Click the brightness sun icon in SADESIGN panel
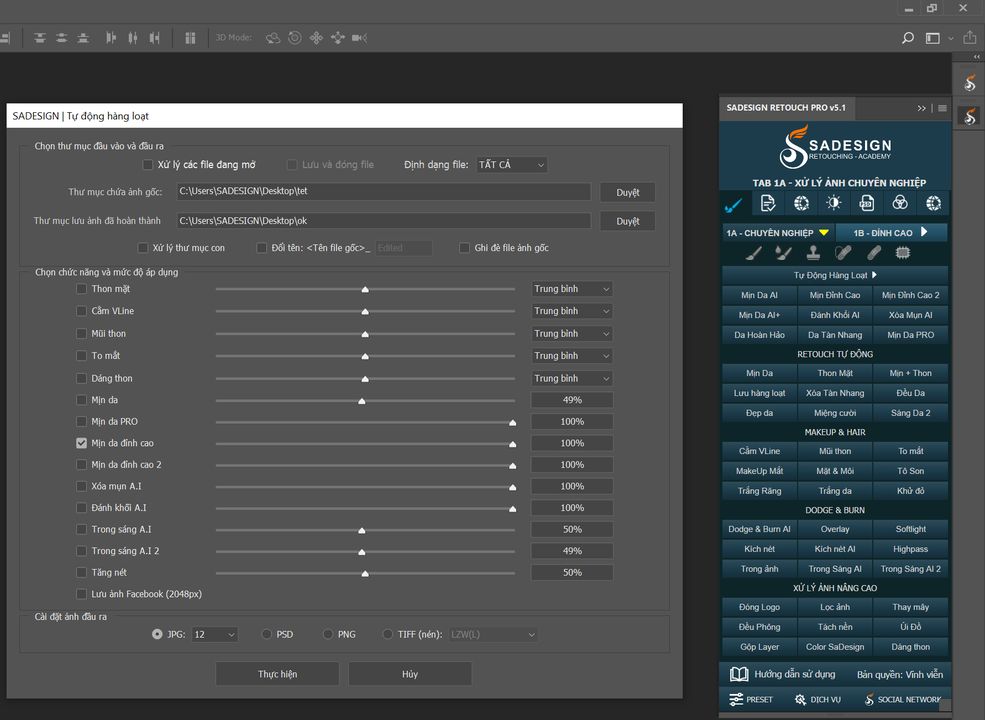This screenshot has height=720, width=985. (834, 203)
